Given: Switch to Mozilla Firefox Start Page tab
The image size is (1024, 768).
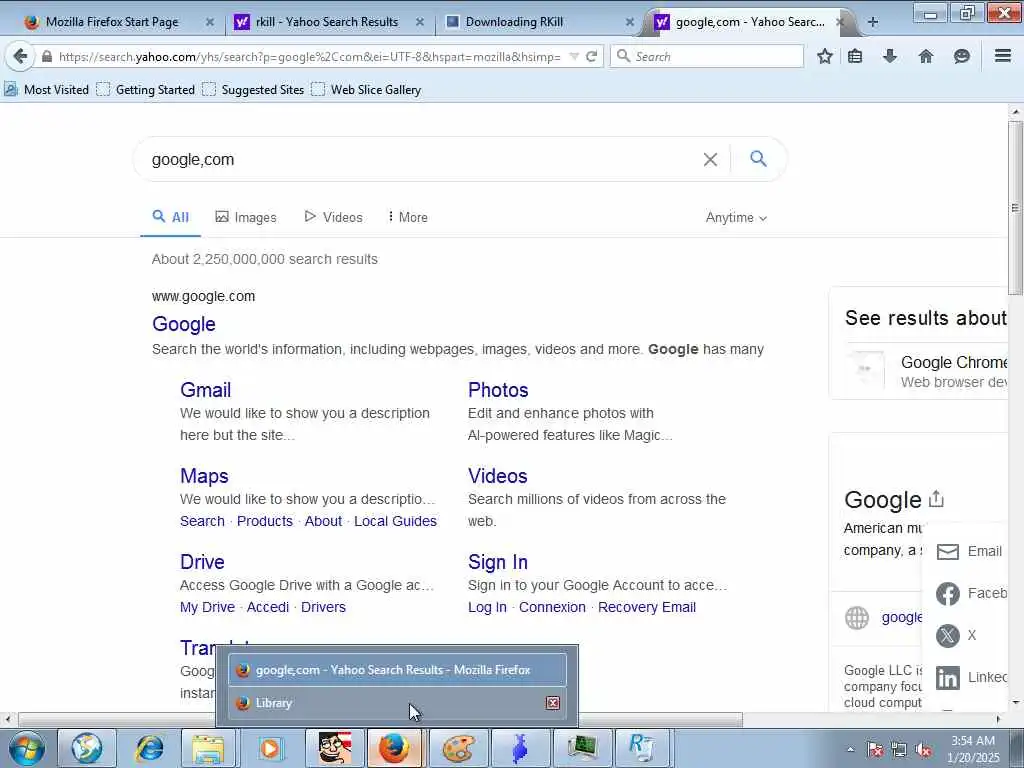Looking at the screenshot, I should pos(111,22).
